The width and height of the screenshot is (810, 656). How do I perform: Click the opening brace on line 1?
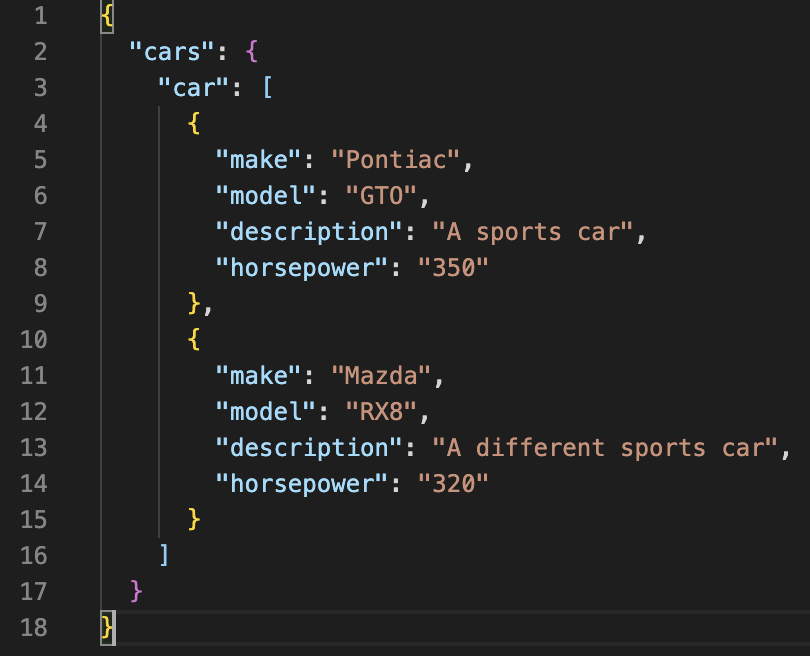[x=107, y=16]
